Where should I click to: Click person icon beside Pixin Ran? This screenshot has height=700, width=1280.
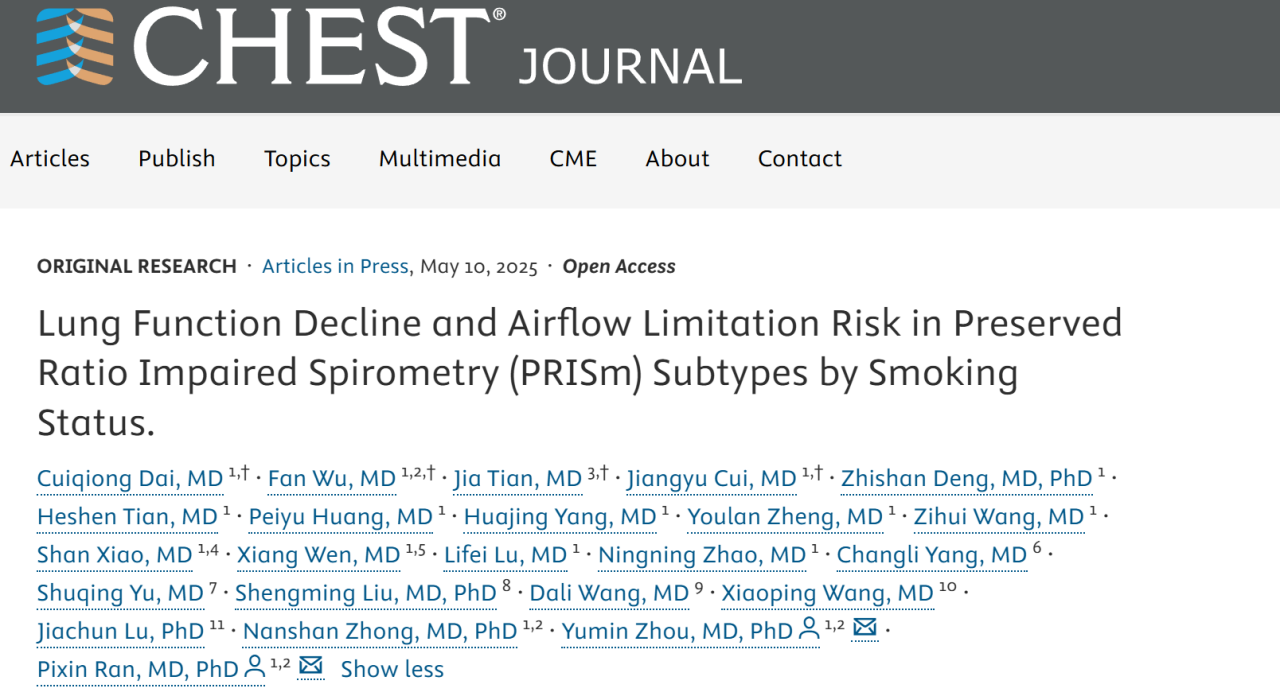(255, 667)
